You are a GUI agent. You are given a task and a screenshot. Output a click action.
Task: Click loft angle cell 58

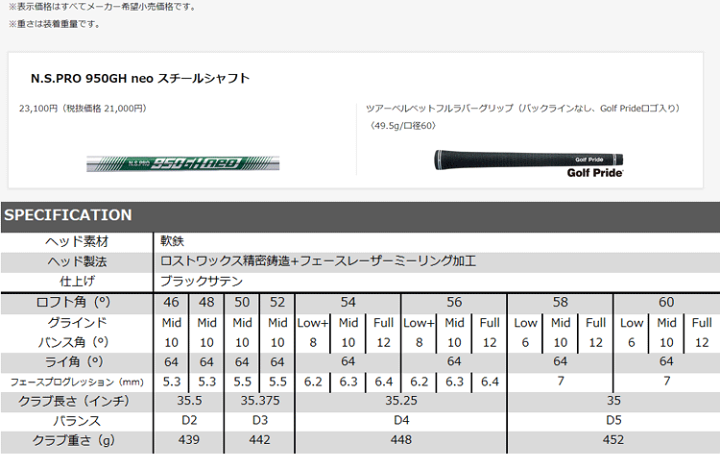560,302
